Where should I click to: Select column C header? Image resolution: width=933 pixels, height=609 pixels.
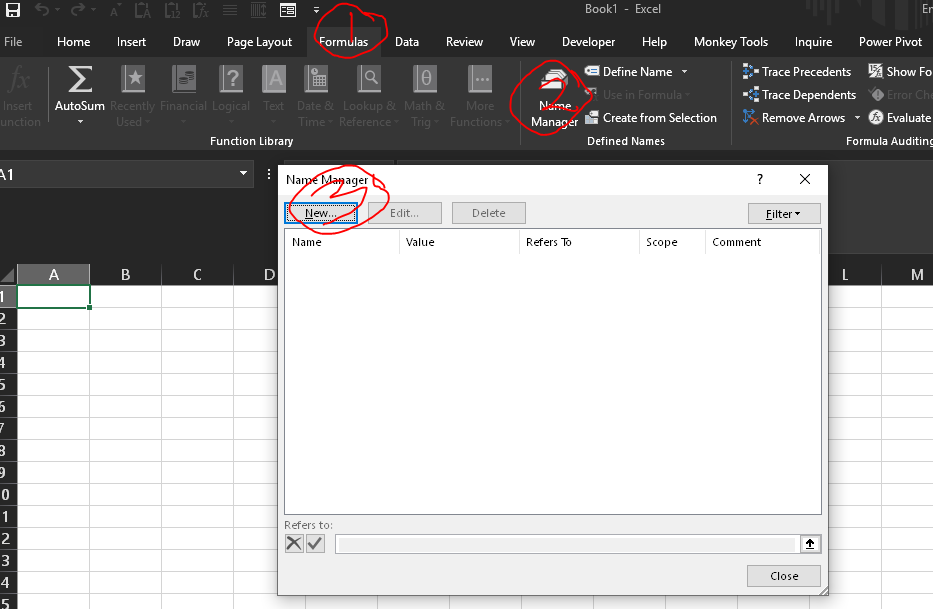tap(198, 274)
